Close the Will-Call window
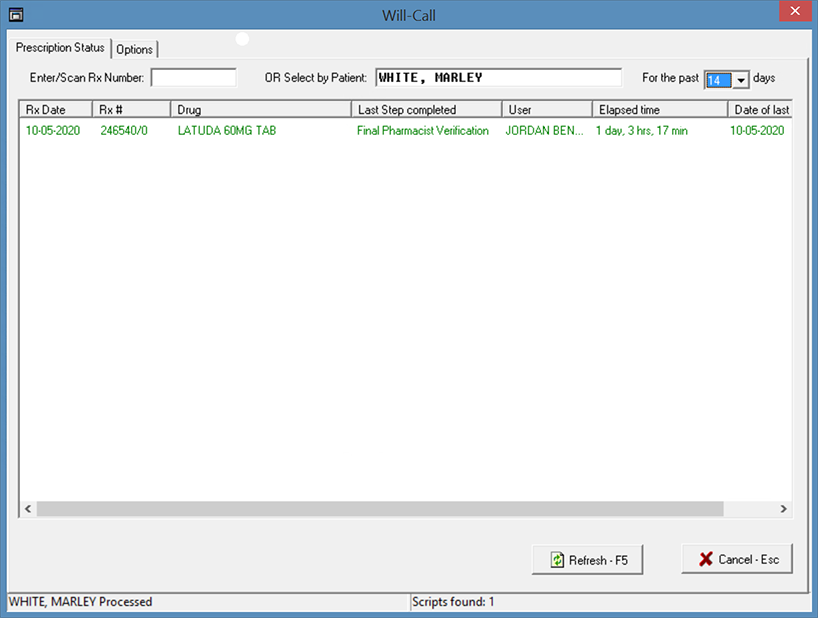The width and height of the screenshot is (818, 618). (x=794, y=14)
